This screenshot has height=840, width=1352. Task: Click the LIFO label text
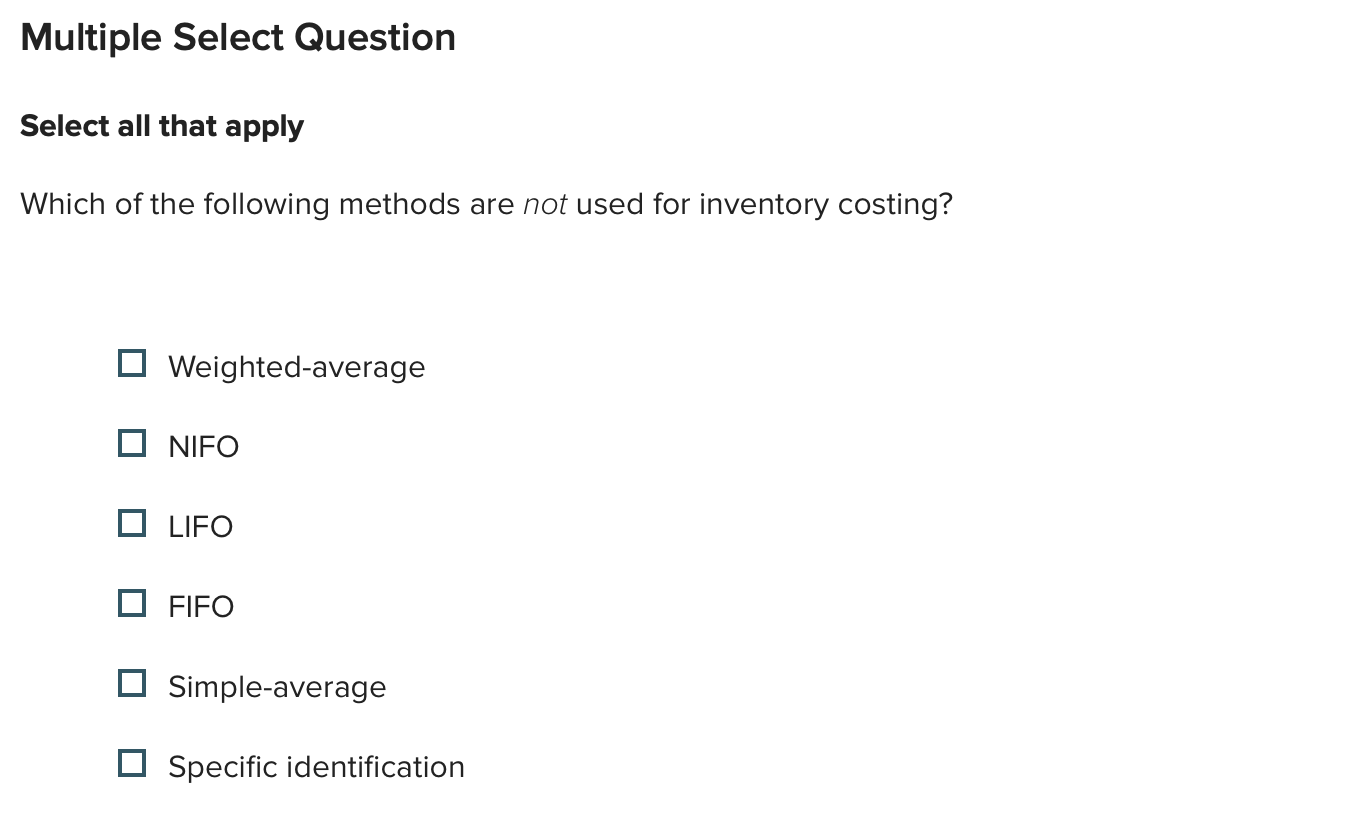click(200, 526)
